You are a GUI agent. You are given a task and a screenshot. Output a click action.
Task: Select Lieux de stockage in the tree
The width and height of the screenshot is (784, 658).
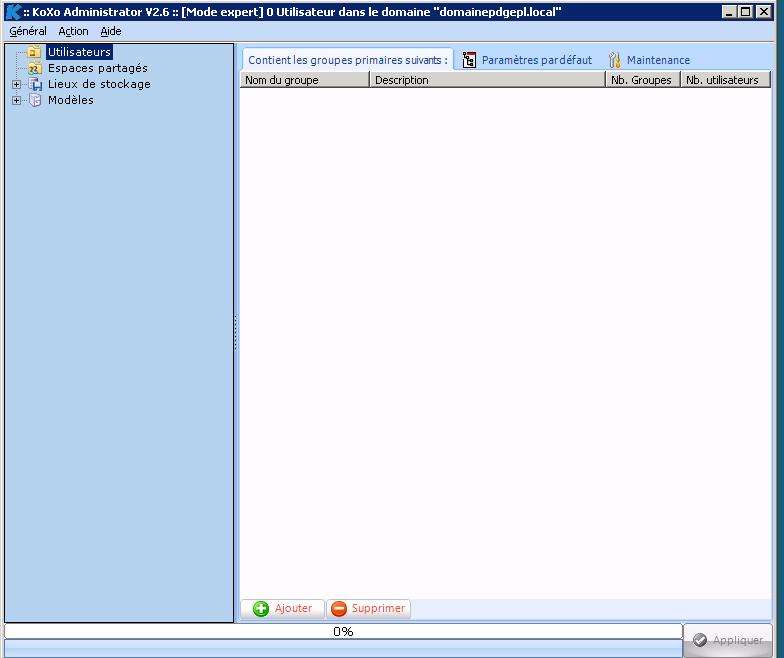99,84
